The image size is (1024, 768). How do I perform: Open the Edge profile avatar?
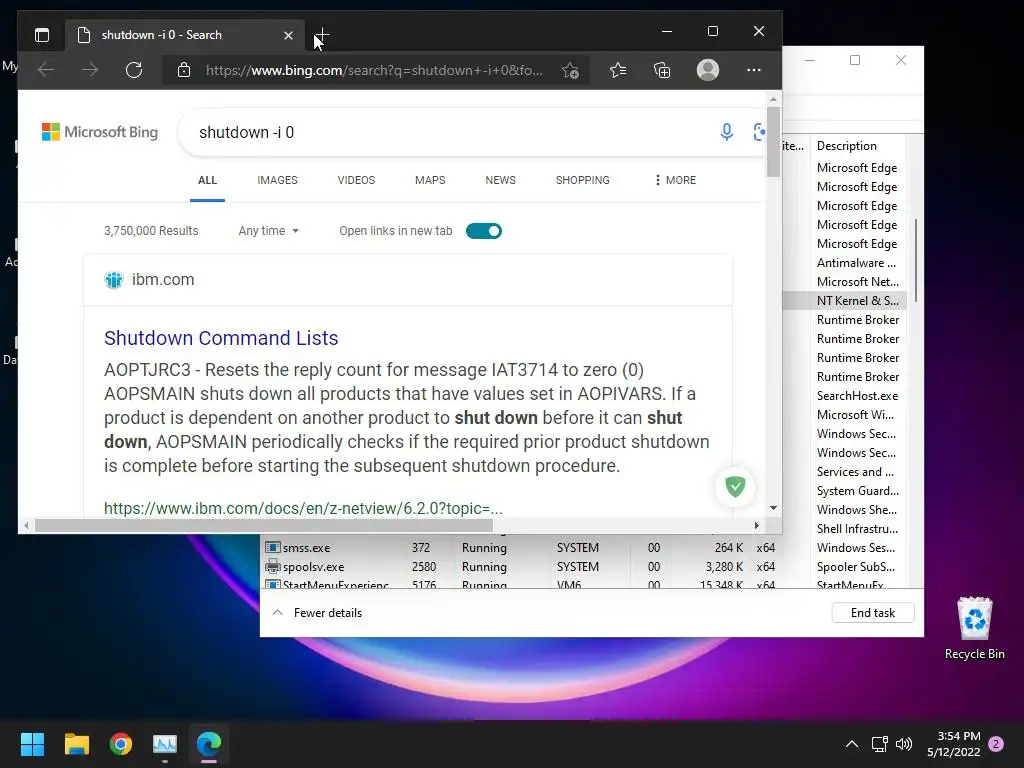708,70
